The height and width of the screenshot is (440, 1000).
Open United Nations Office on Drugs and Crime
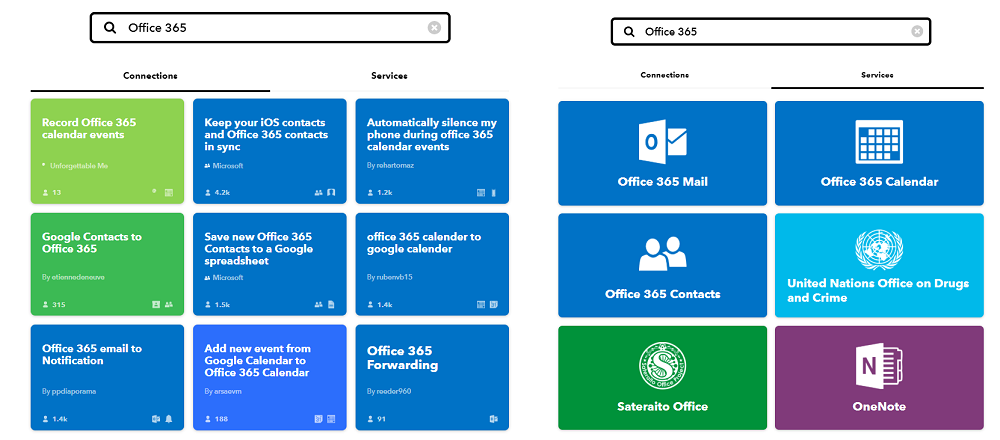(x=879, y=265)
